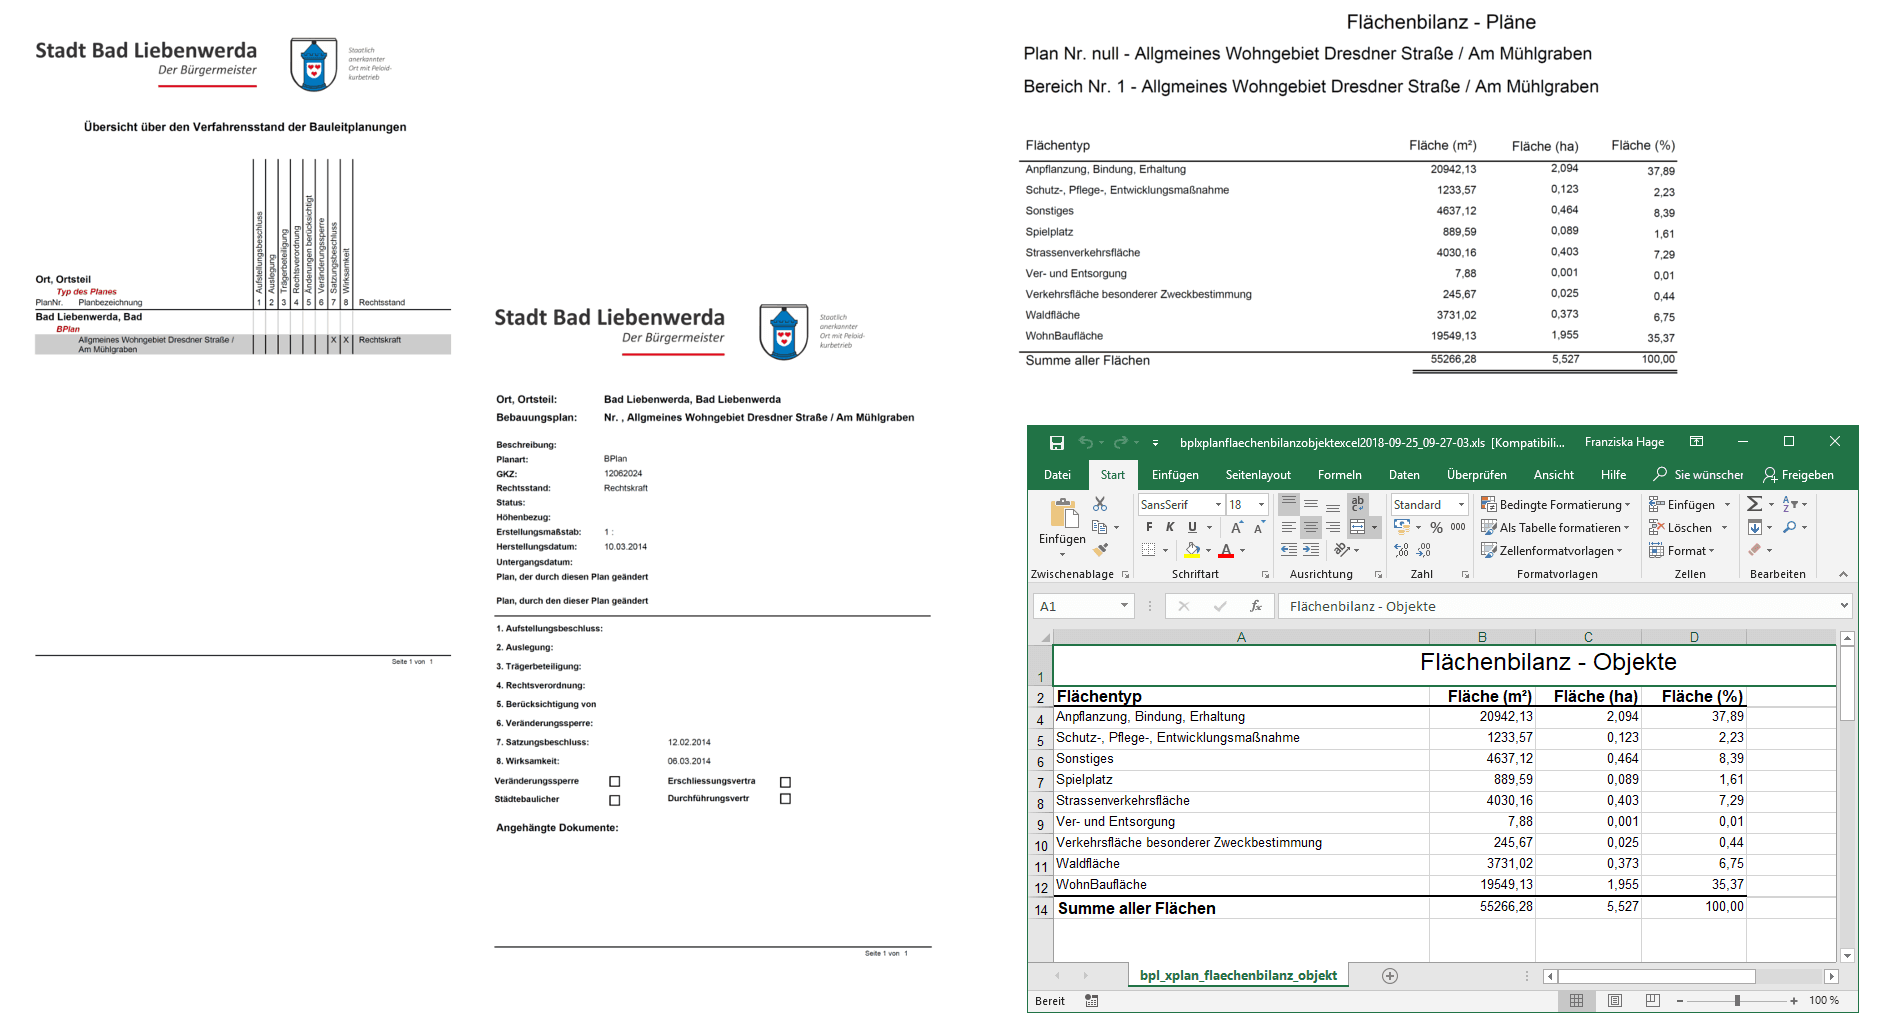Switch to the Formeln ribbon tab

pos(1339,475)
